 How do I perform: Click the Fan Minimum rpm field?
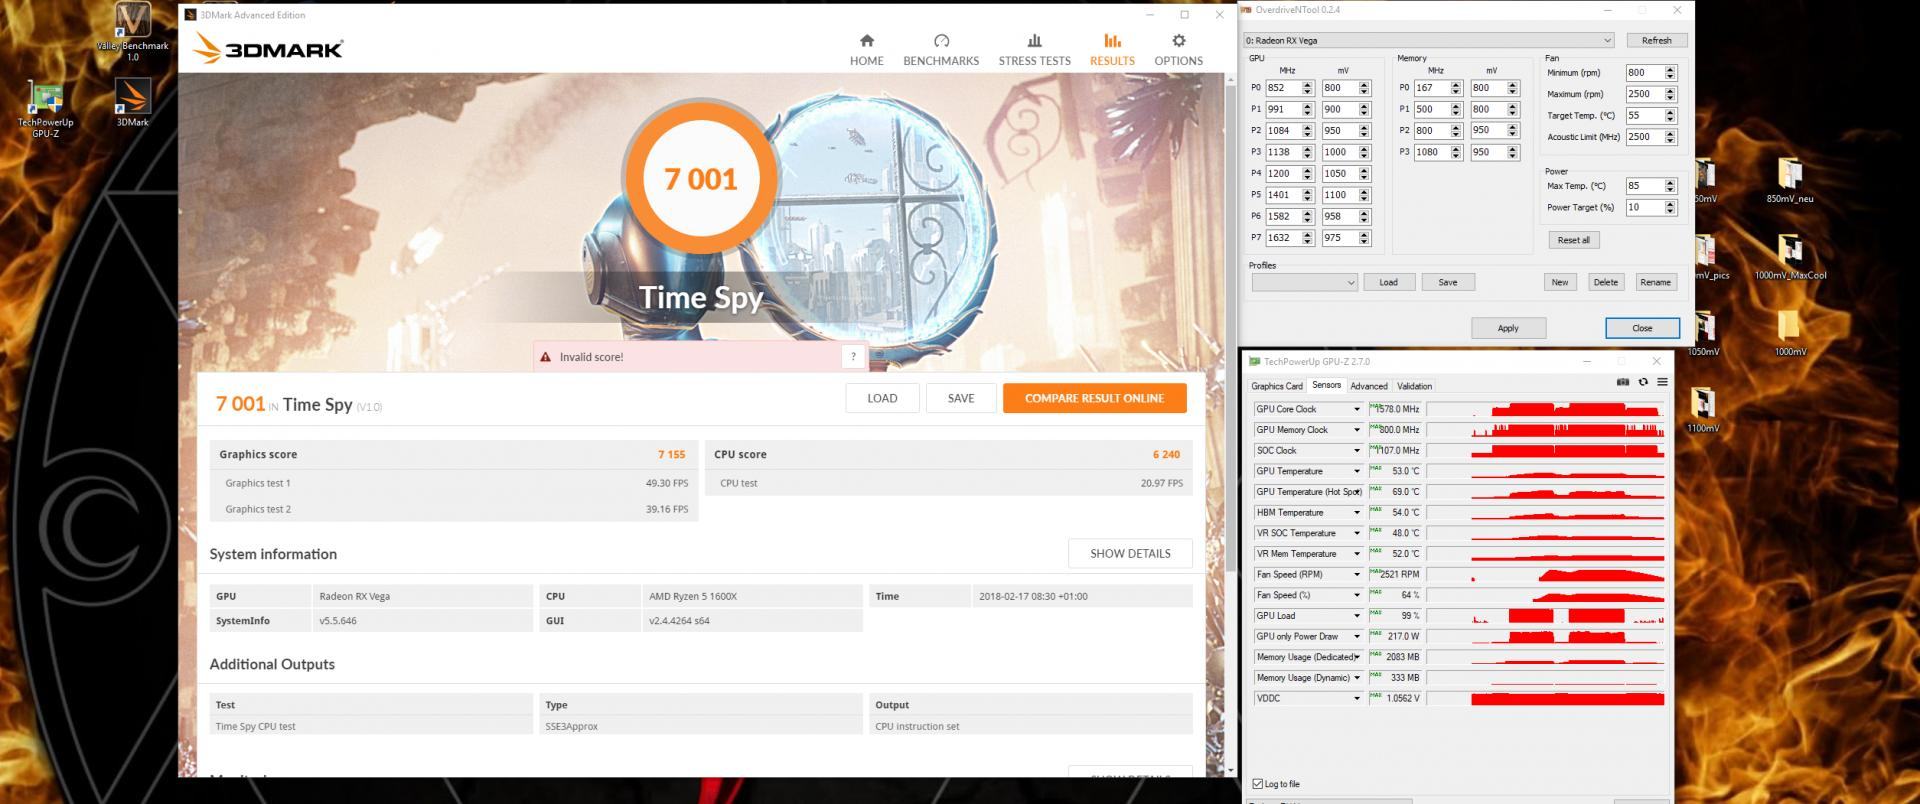[x=1644, y=73]
